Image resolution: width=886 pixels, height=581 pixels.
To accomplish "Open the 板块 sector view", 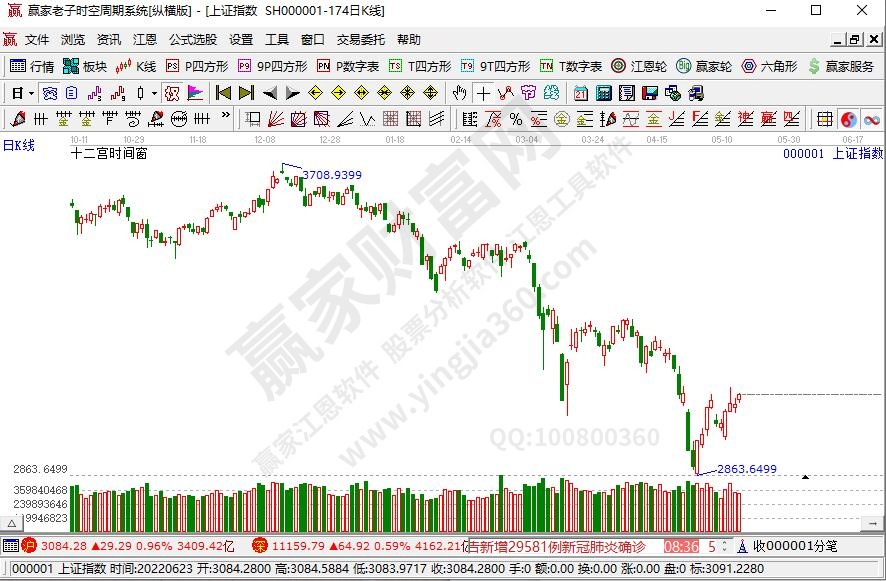I will (x=85, y=66).
